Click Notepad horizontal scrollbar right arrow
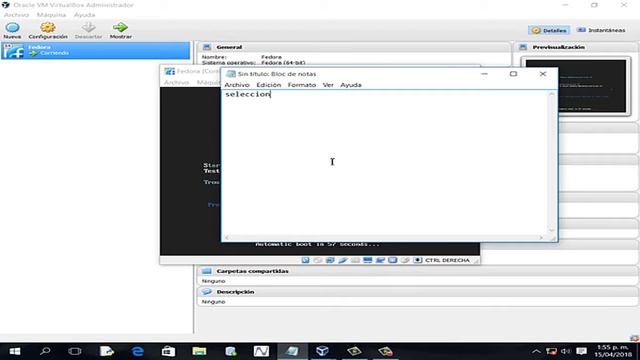The height and width of the screenshot is (360, 640). point(542,238)
